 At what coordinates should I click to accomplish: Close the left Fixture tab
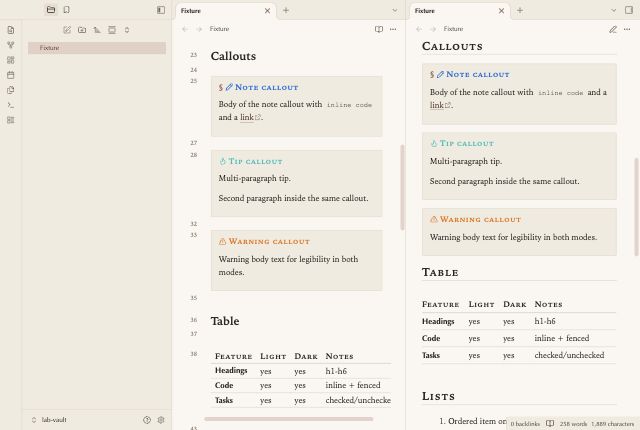(267, 11)
